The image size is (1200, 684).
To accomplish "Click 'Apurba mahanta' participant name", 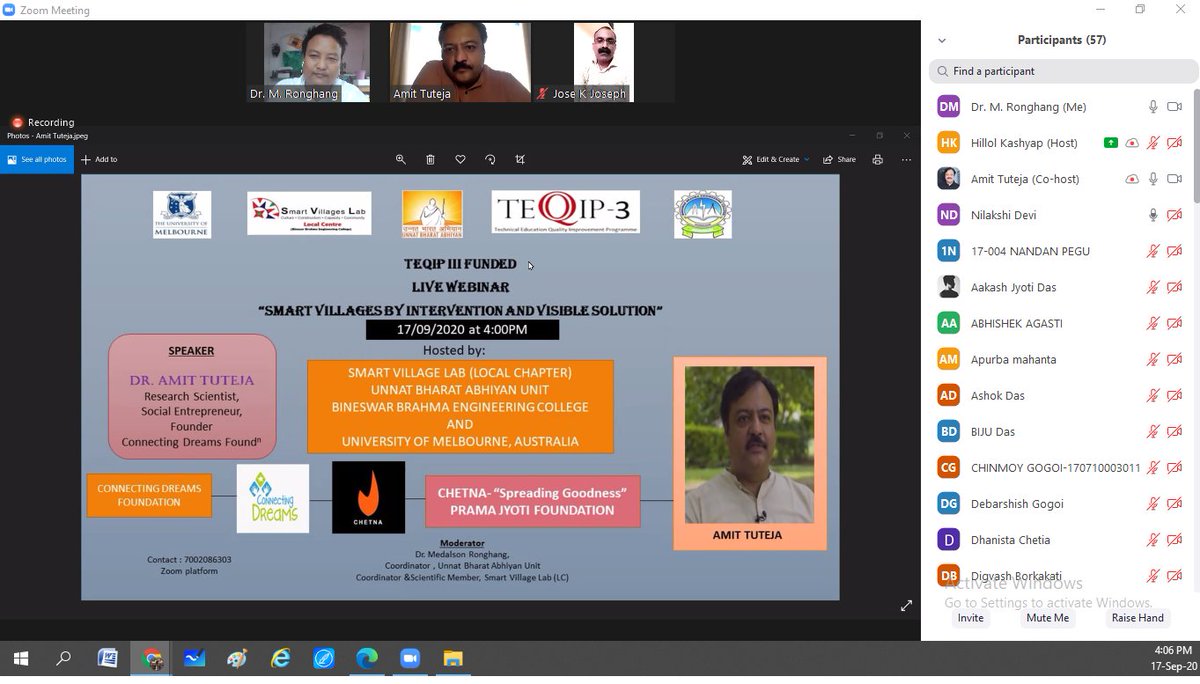I will pos(1013,360).
